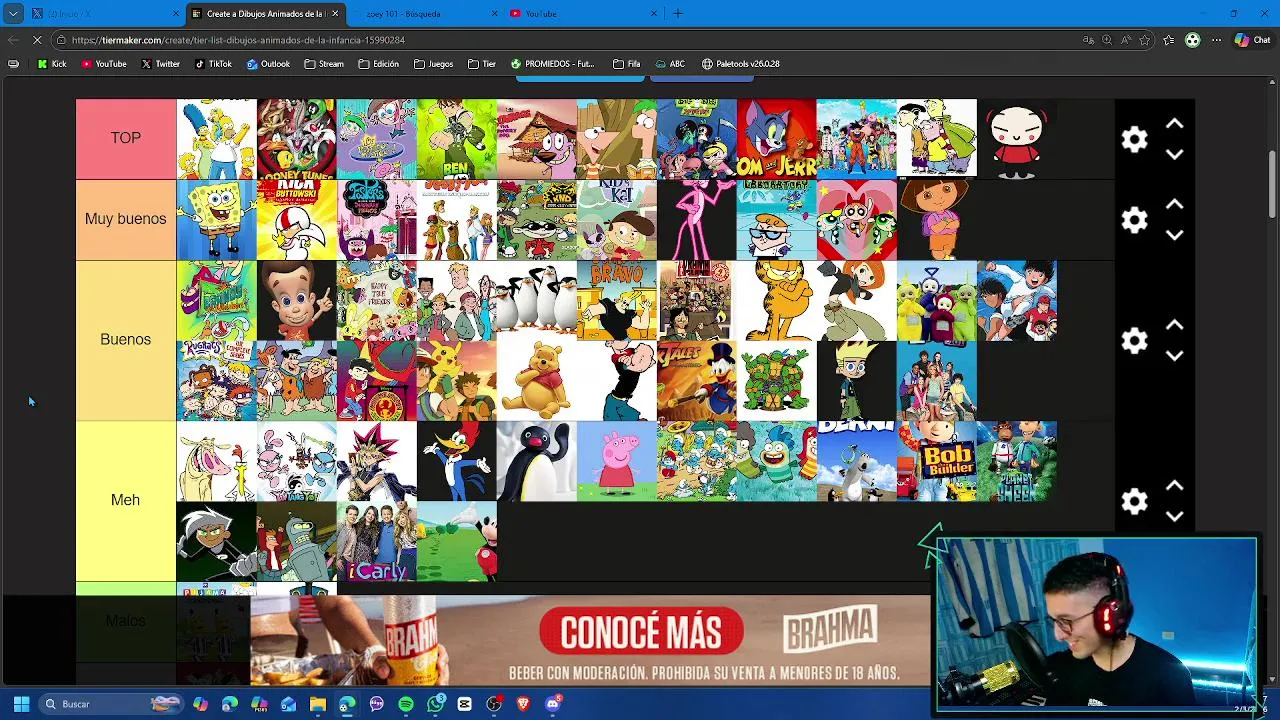
Task: Move the TOP tier row down
Action: click(x=1175, y=155)
